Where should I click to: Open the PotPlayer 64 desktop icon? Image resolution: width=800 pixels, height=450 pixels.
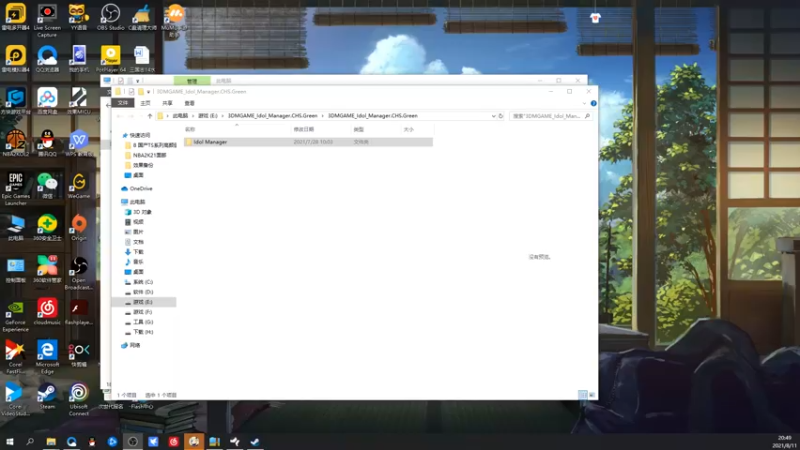tap(110, 59)
